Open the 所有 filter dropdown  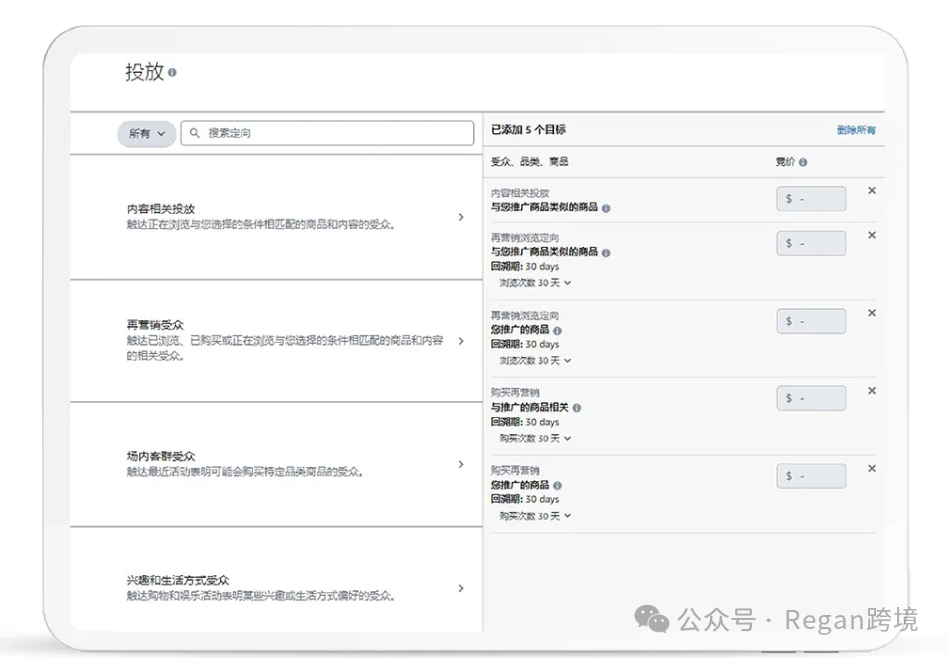[146, 132]
